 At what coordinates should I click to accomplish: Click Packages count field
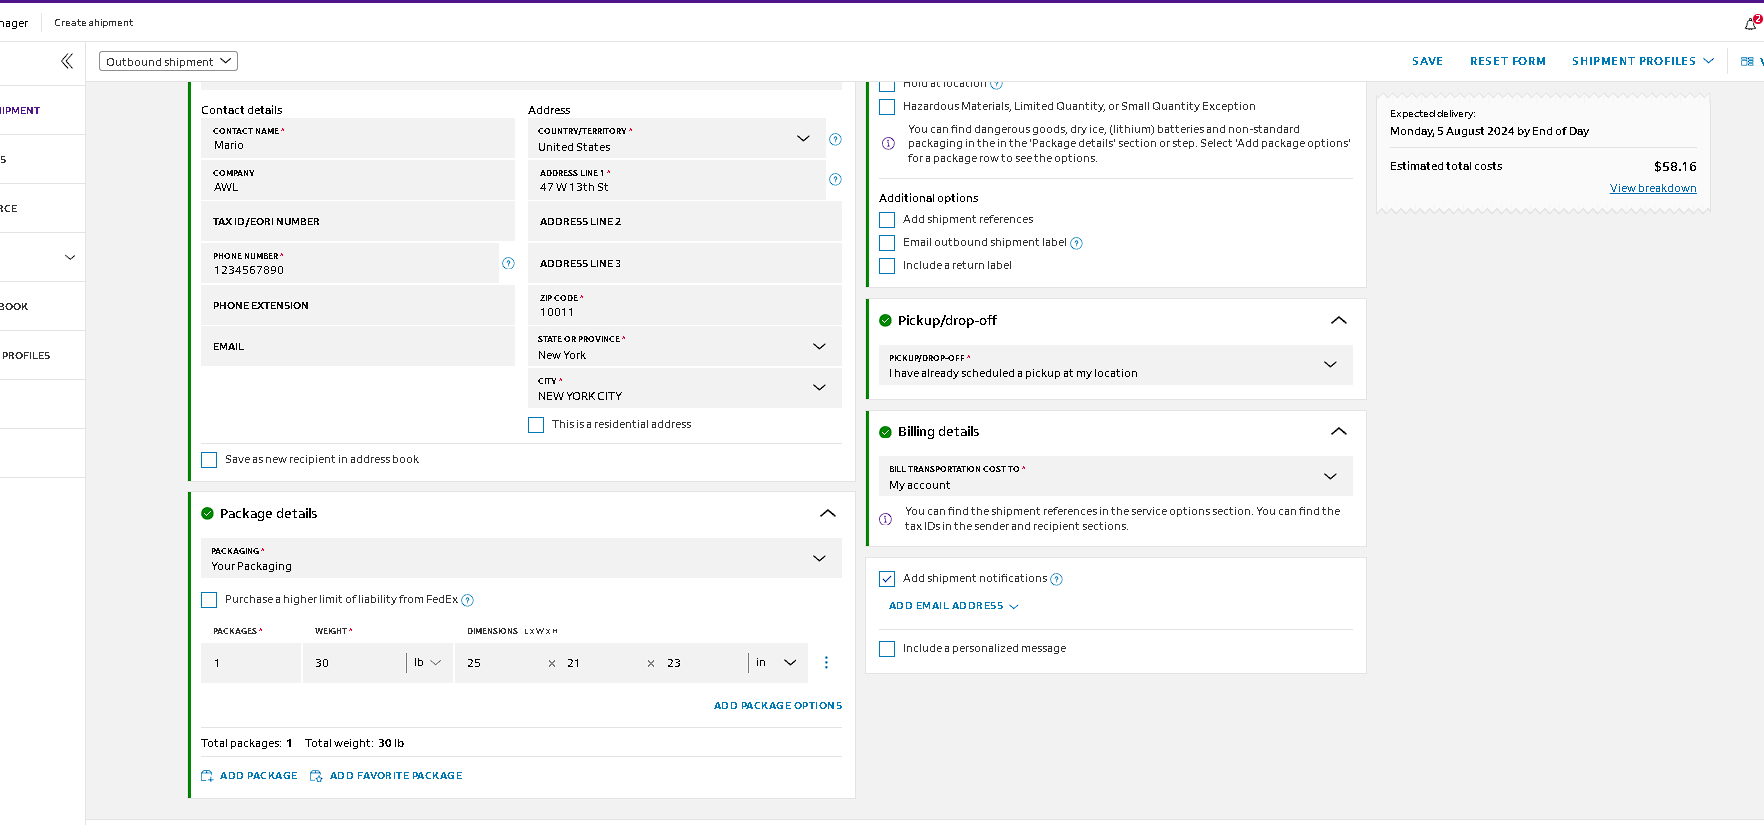coord(251,663)
